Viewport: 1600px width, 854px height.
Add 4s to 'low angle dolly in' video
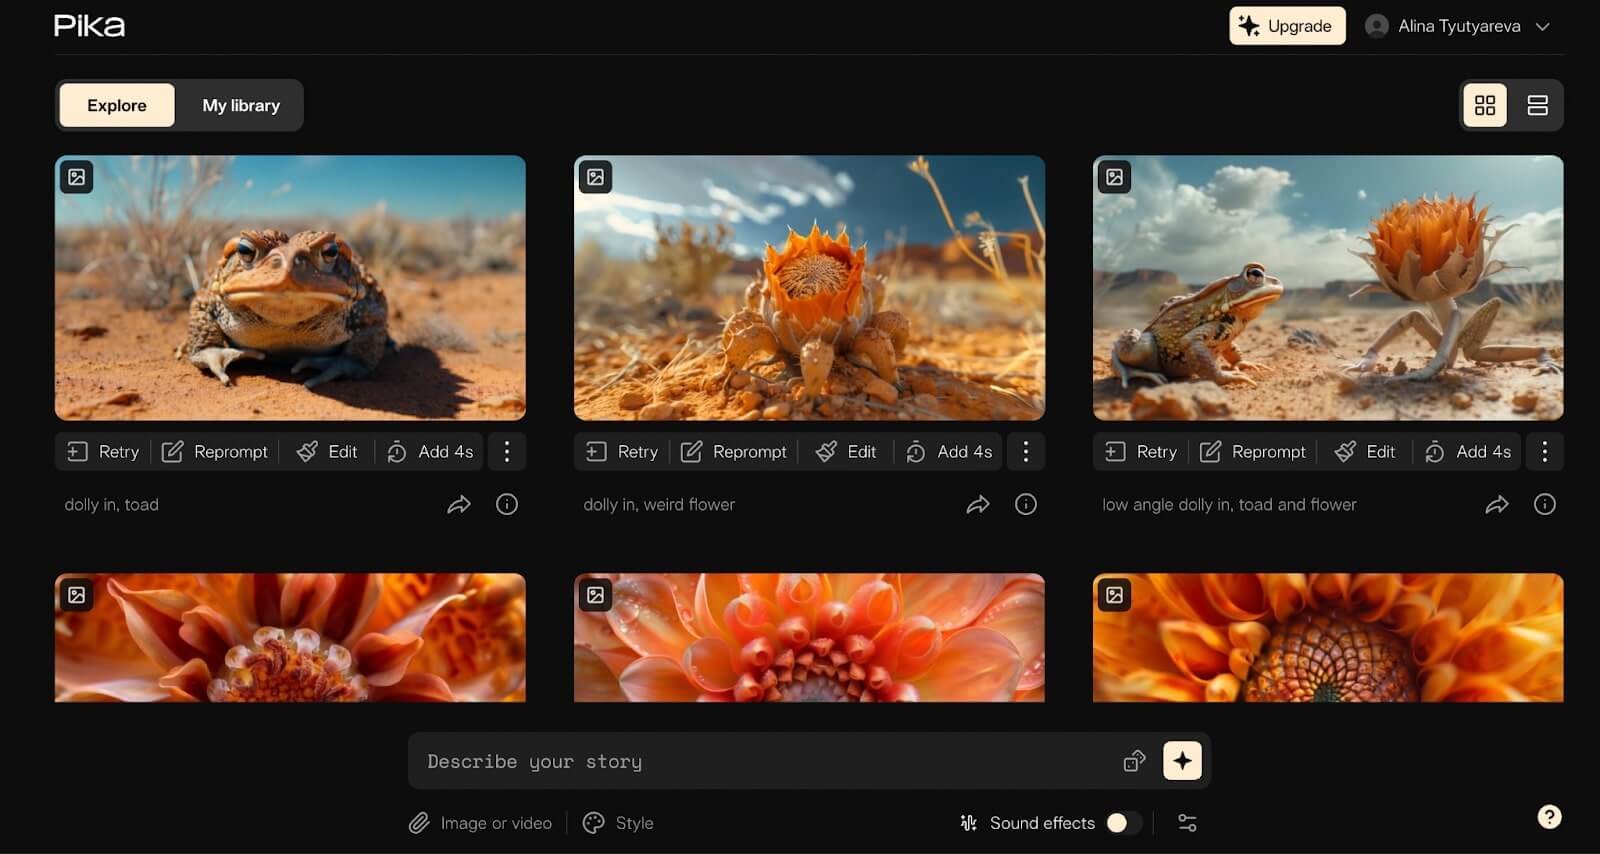point(1468,452)
